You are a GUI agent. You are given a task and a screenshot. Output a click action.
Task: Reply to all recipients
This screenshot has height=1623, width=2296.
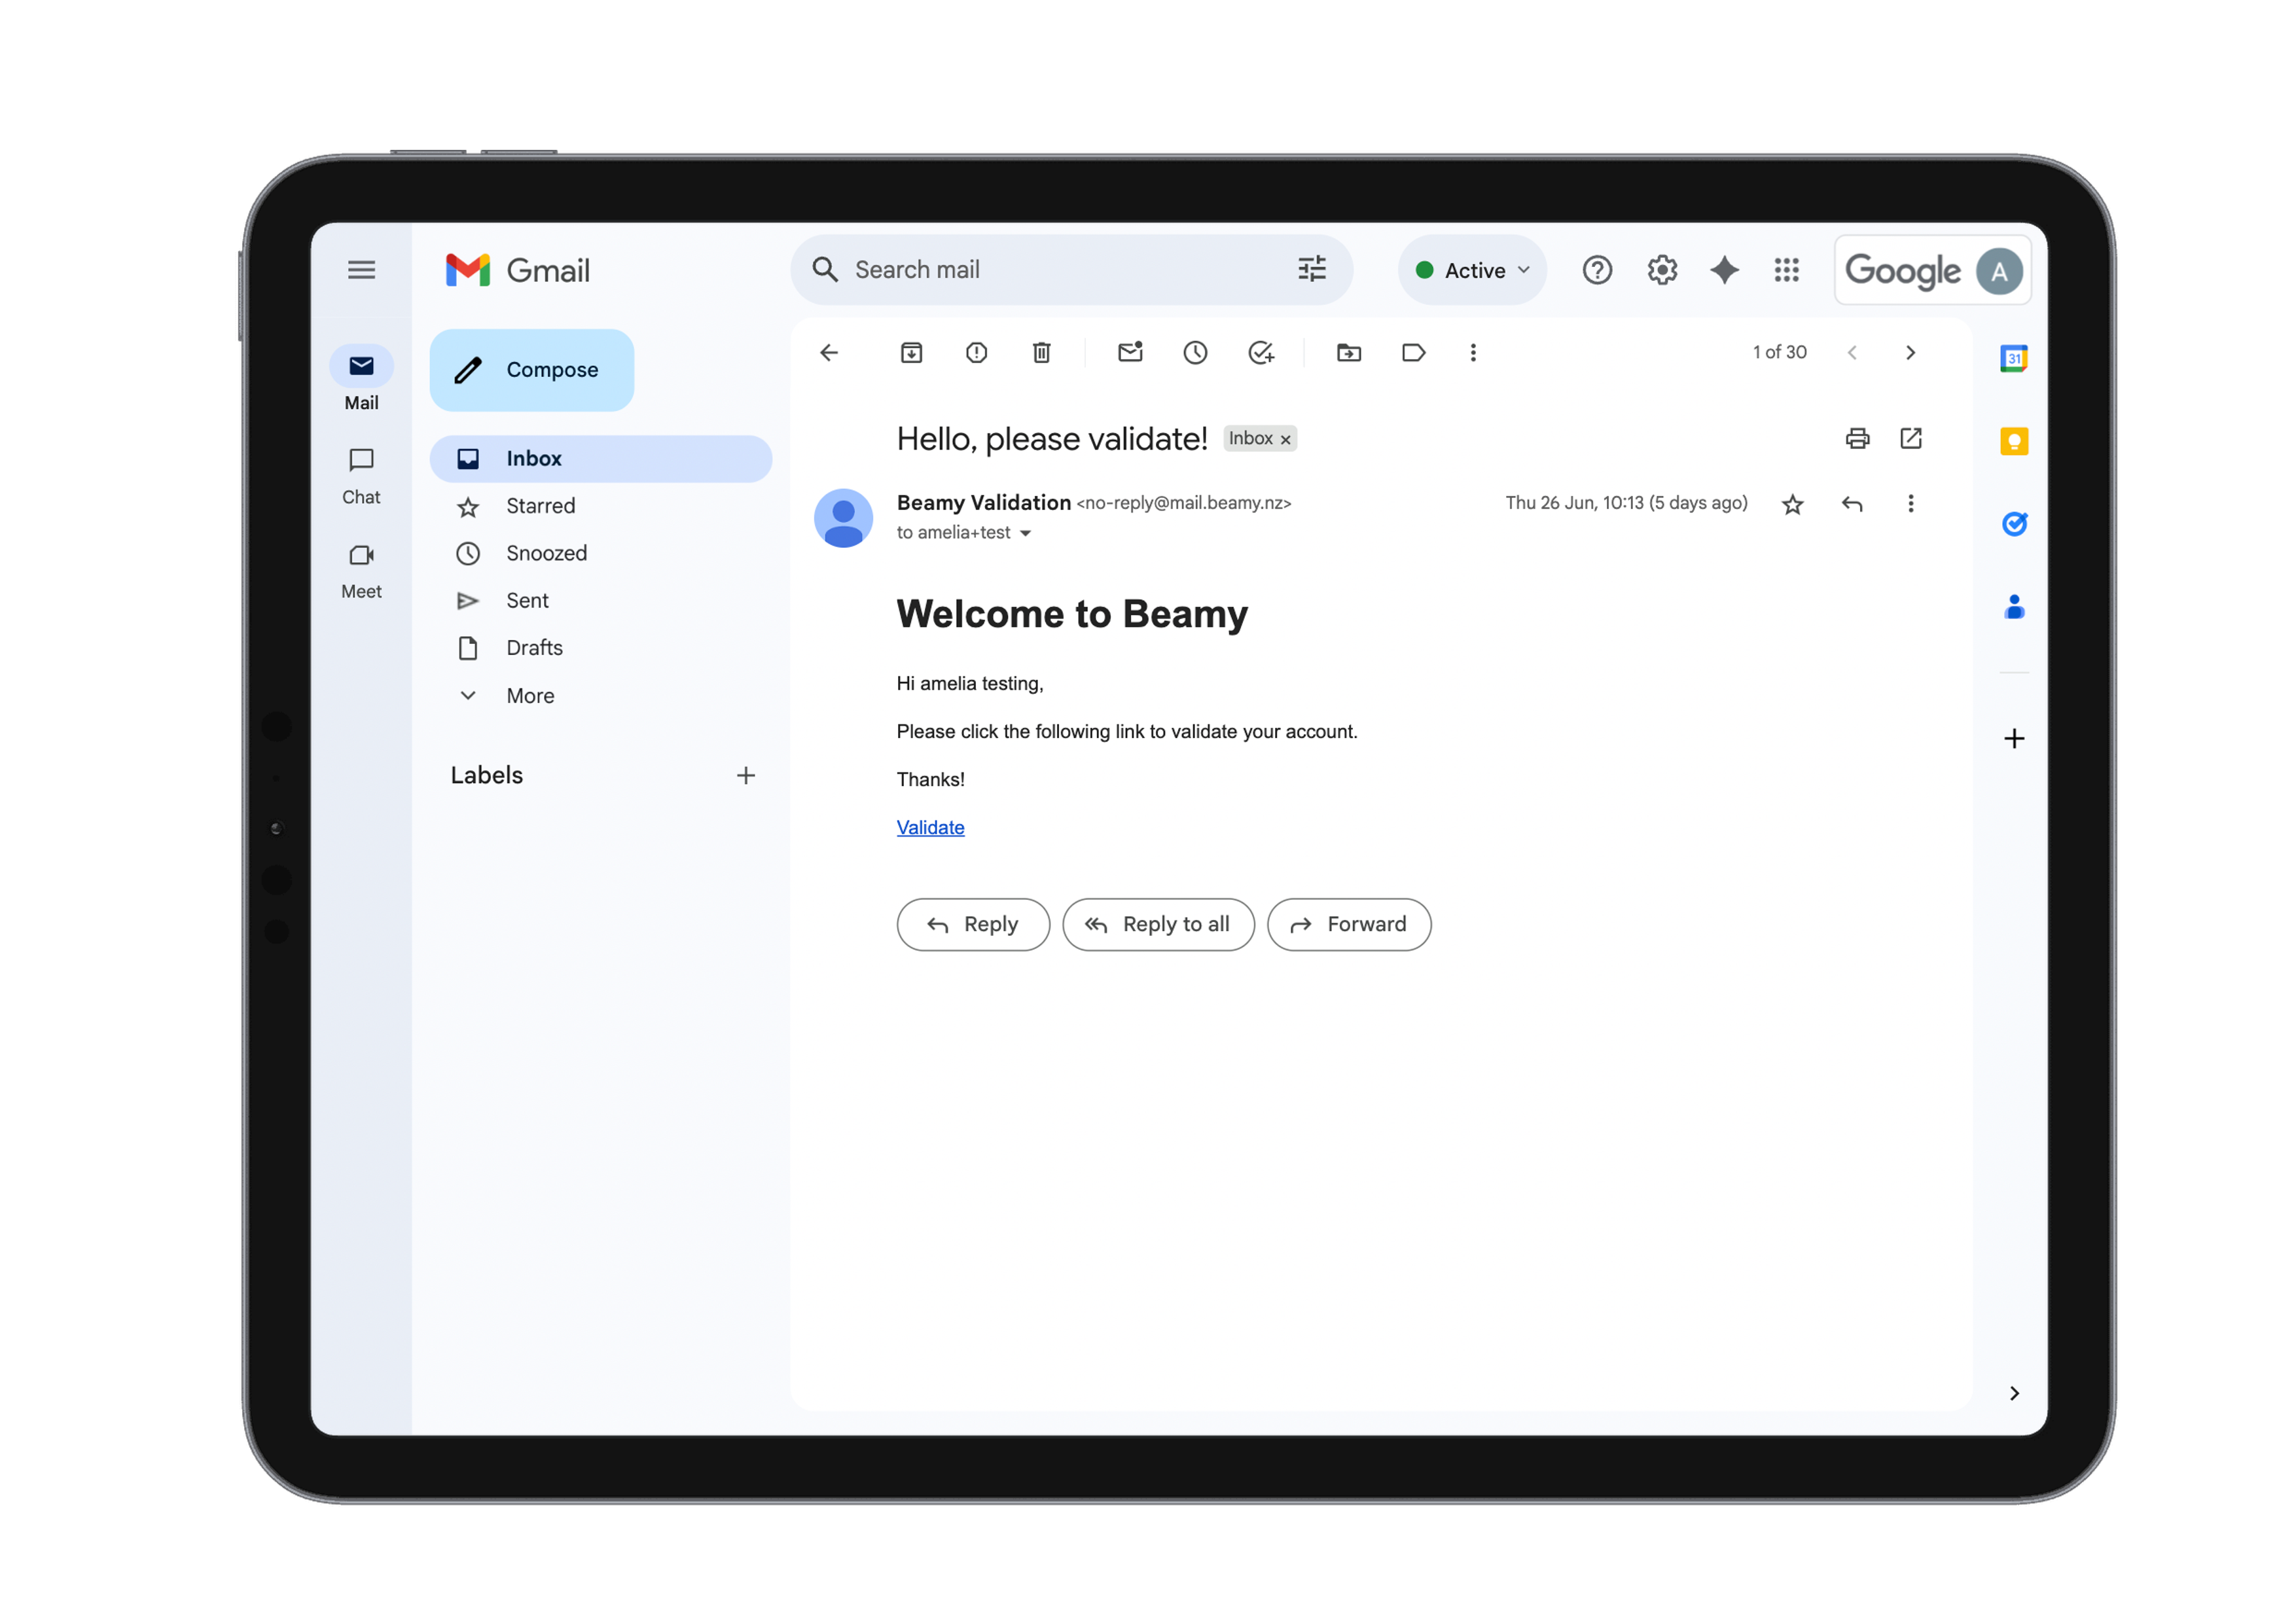coord(1159,924)
